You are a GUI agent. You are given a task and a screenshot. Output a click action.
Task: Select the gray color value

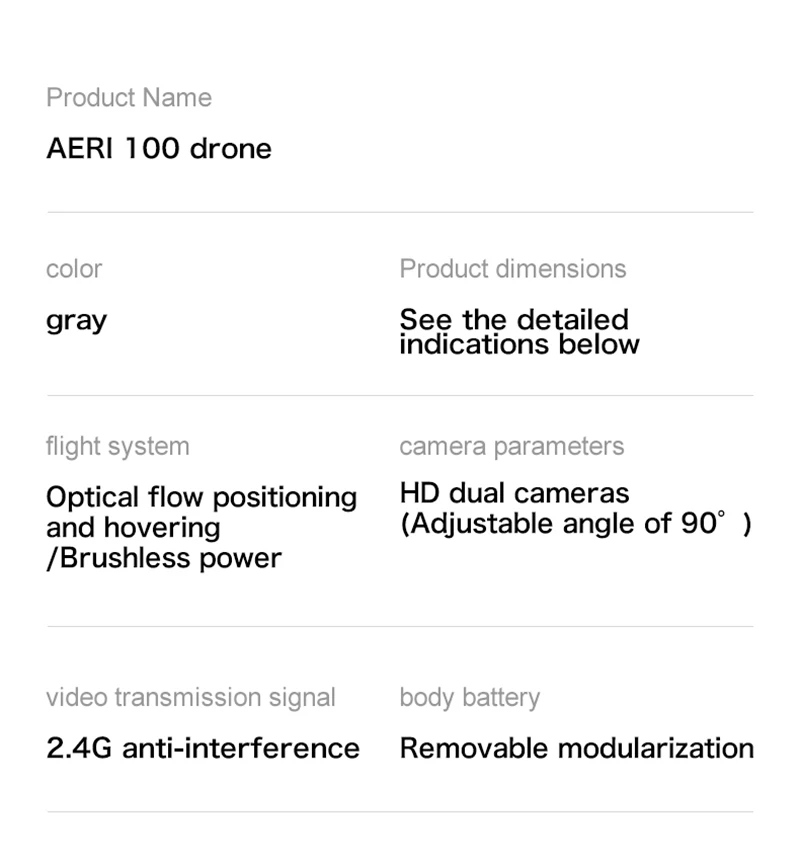pos(76,321)
